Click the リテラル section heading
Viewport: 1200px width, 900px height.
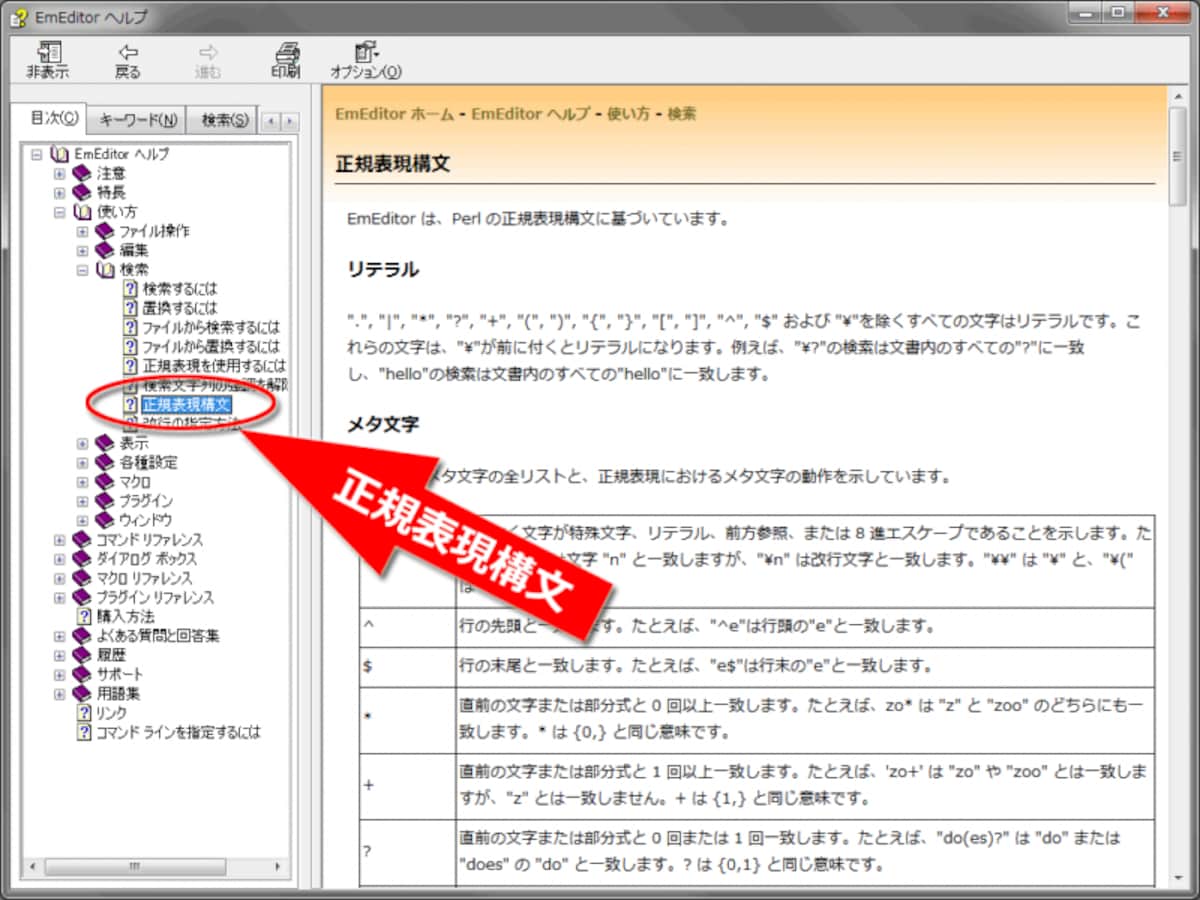pos(383,270)
